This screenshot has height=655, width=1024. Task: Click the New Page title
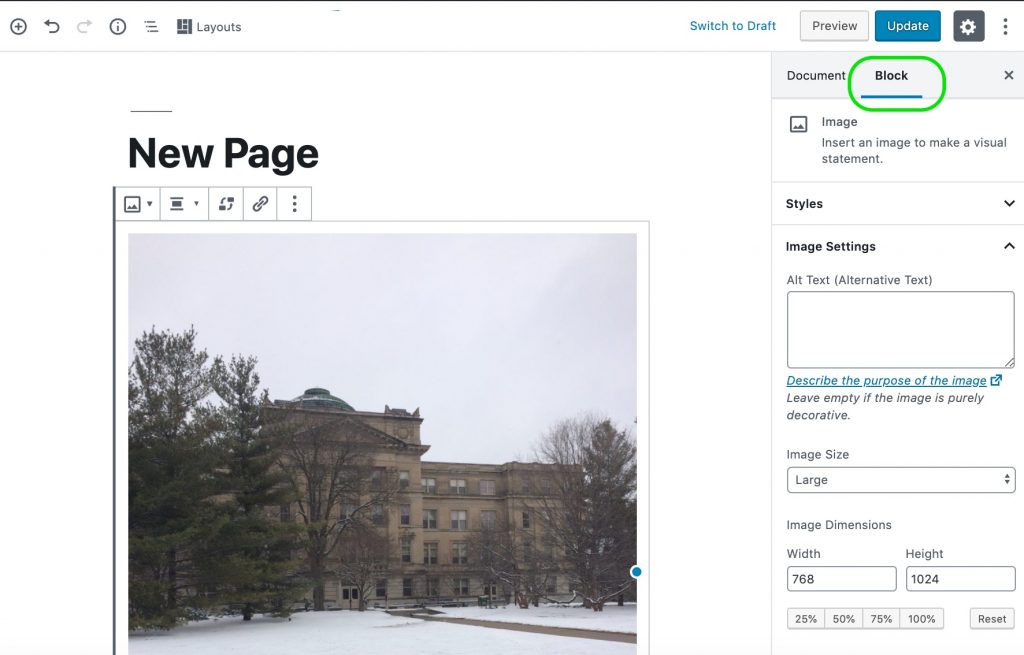pyautogui.click(x=223, y=153)
